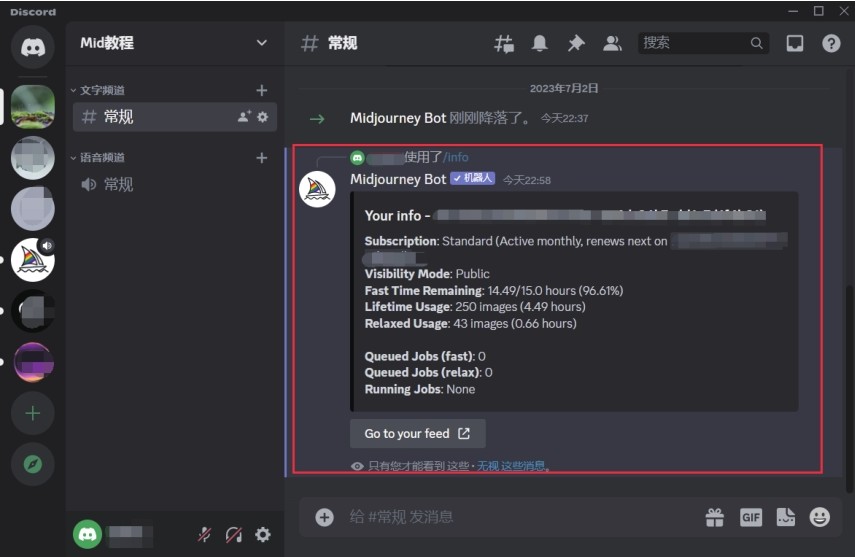Open the emoji picker
The width and height of the screenshot is (855, 557).
pos(820,517)
